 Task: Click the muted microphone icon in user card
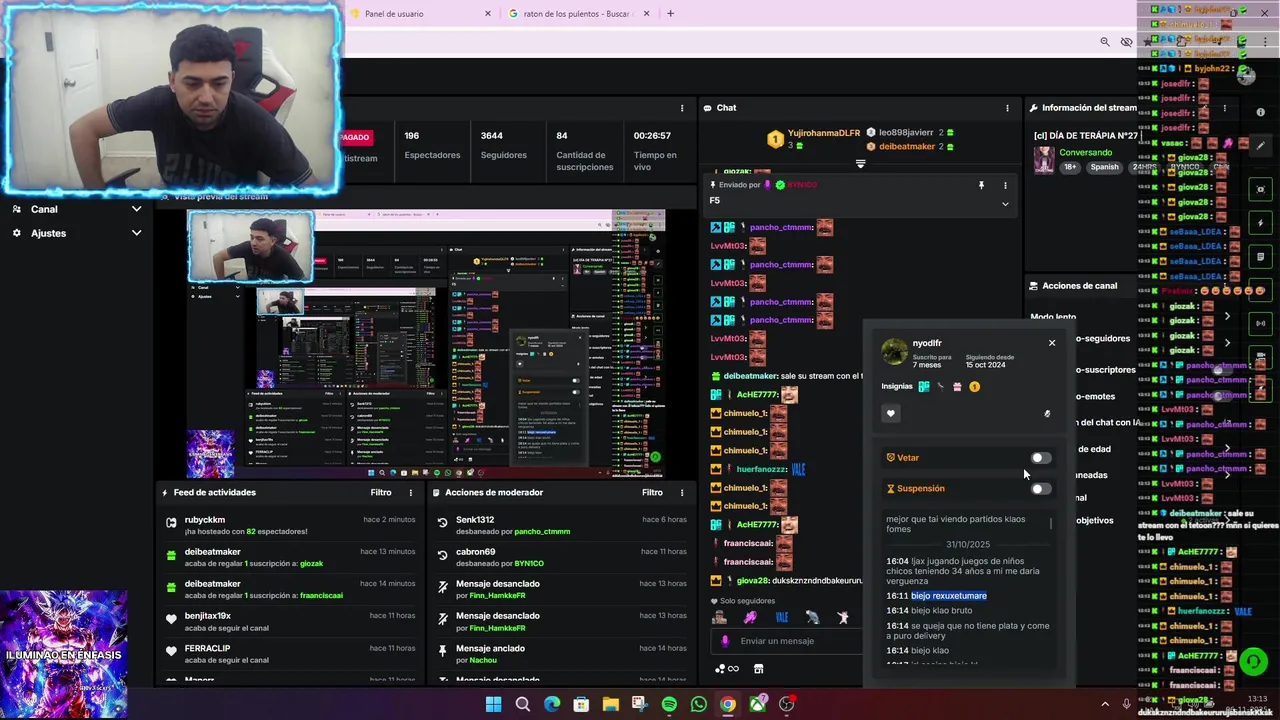pyautogui.click(x=1047, y=413)
